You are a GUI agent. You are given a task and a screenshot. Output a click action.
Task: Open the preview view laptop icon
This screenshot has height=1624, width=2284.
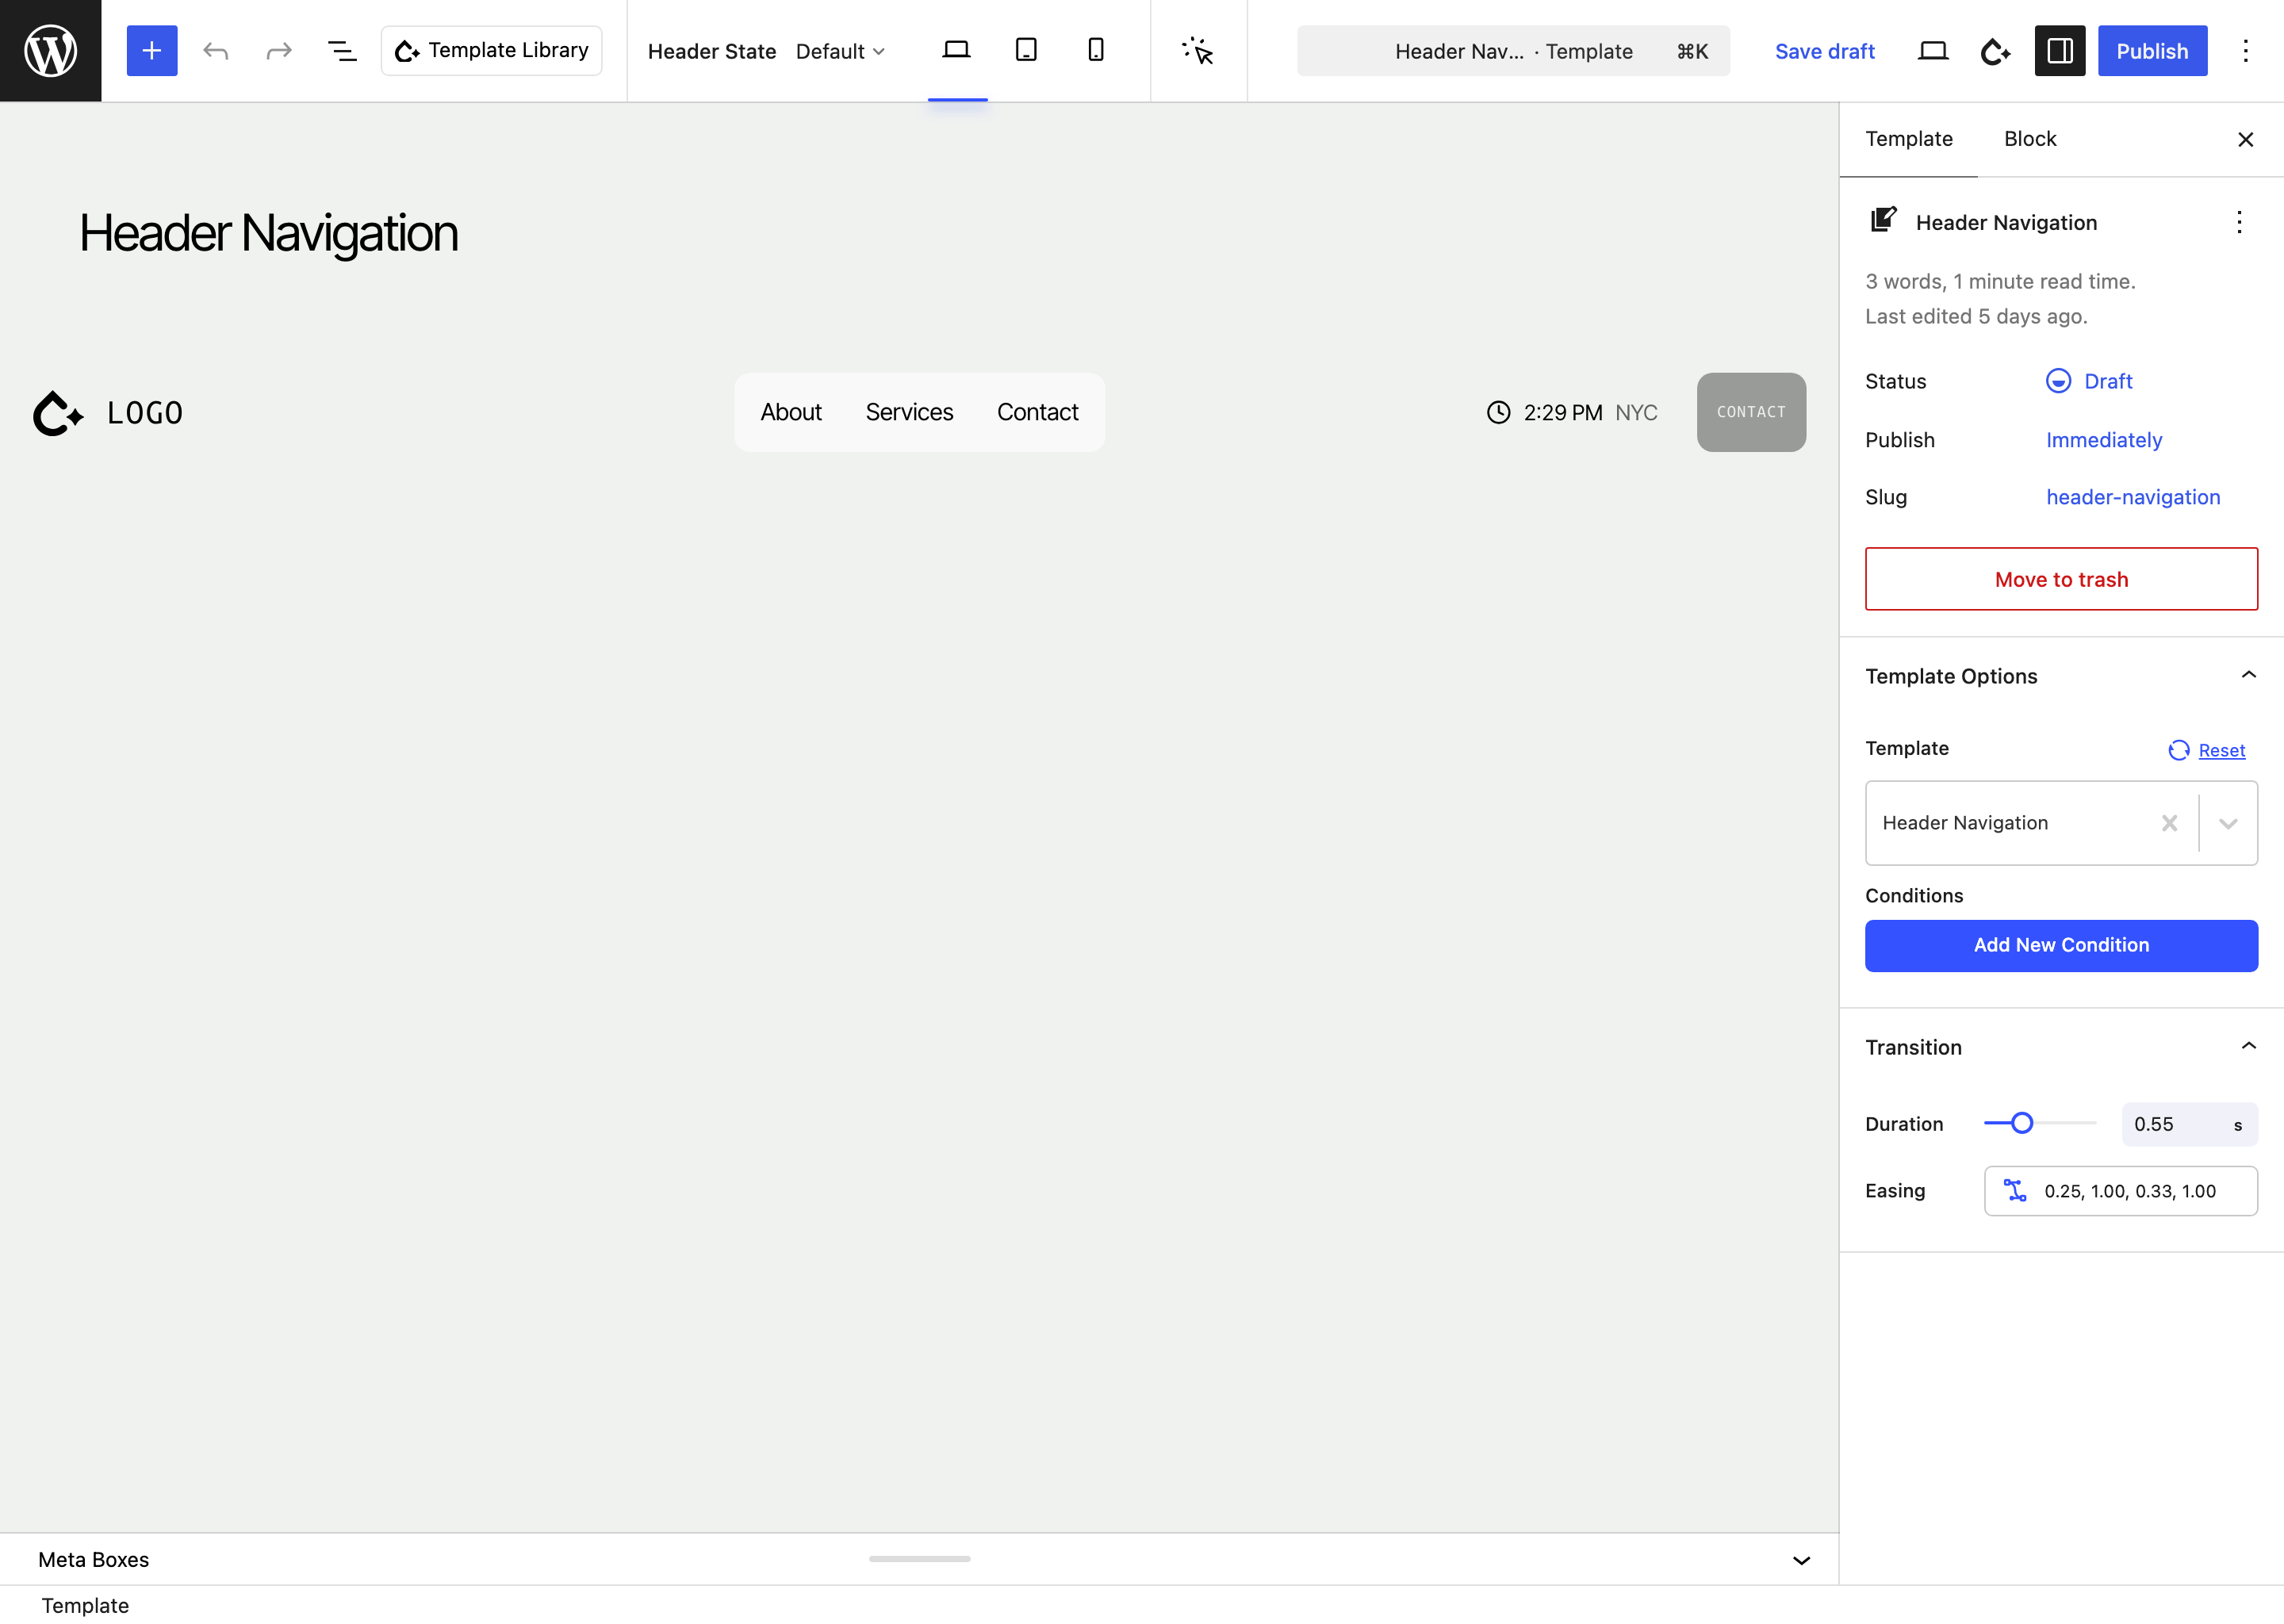(x=1933, y=50)
